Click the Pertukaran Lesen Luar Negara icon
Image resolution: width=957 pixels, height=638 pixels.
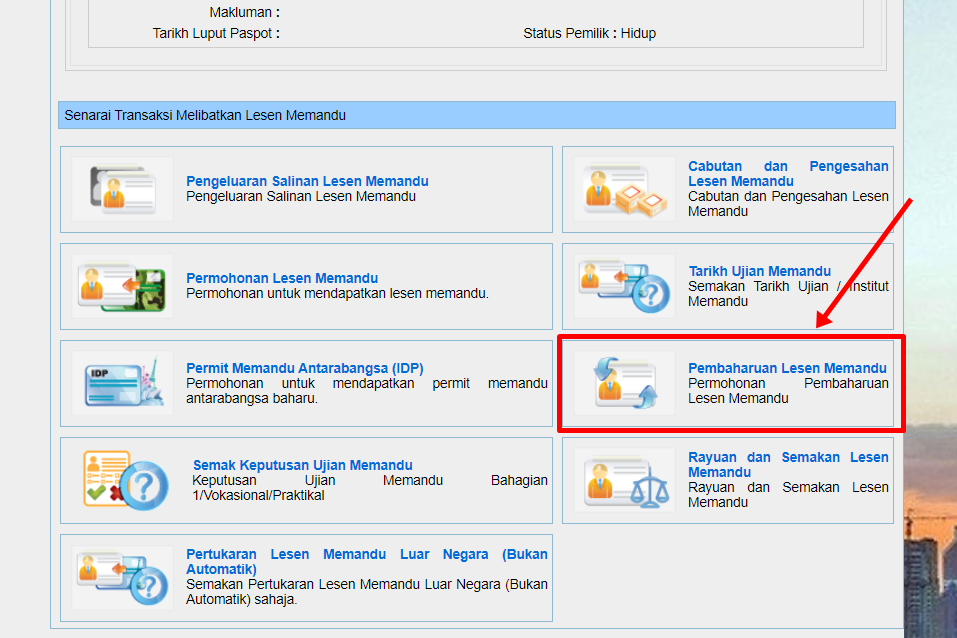tap(122, 577)
